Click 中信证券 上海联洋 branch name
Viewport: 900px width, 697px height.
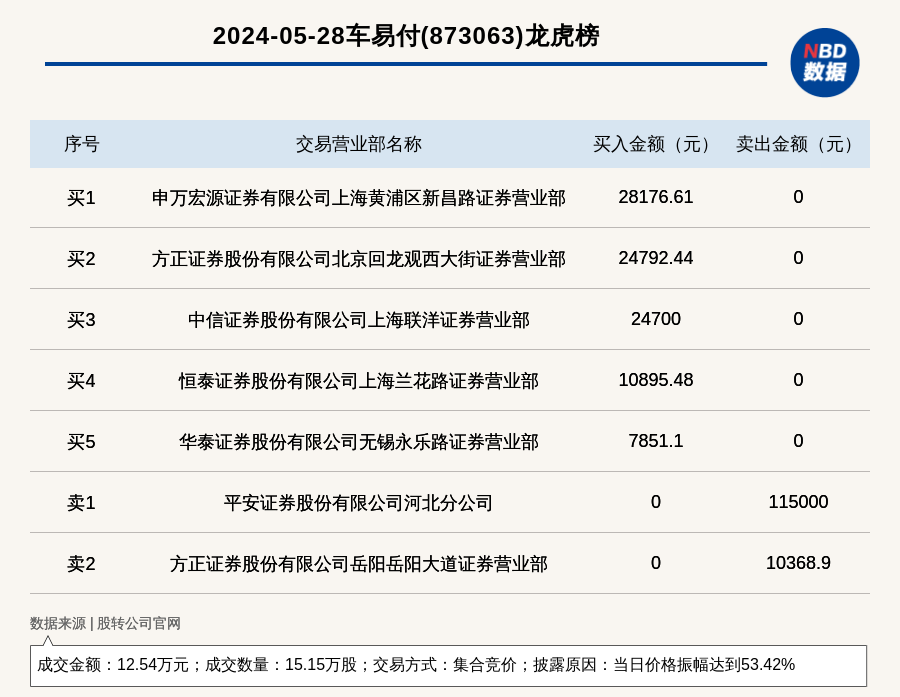(x=359, y=320)
